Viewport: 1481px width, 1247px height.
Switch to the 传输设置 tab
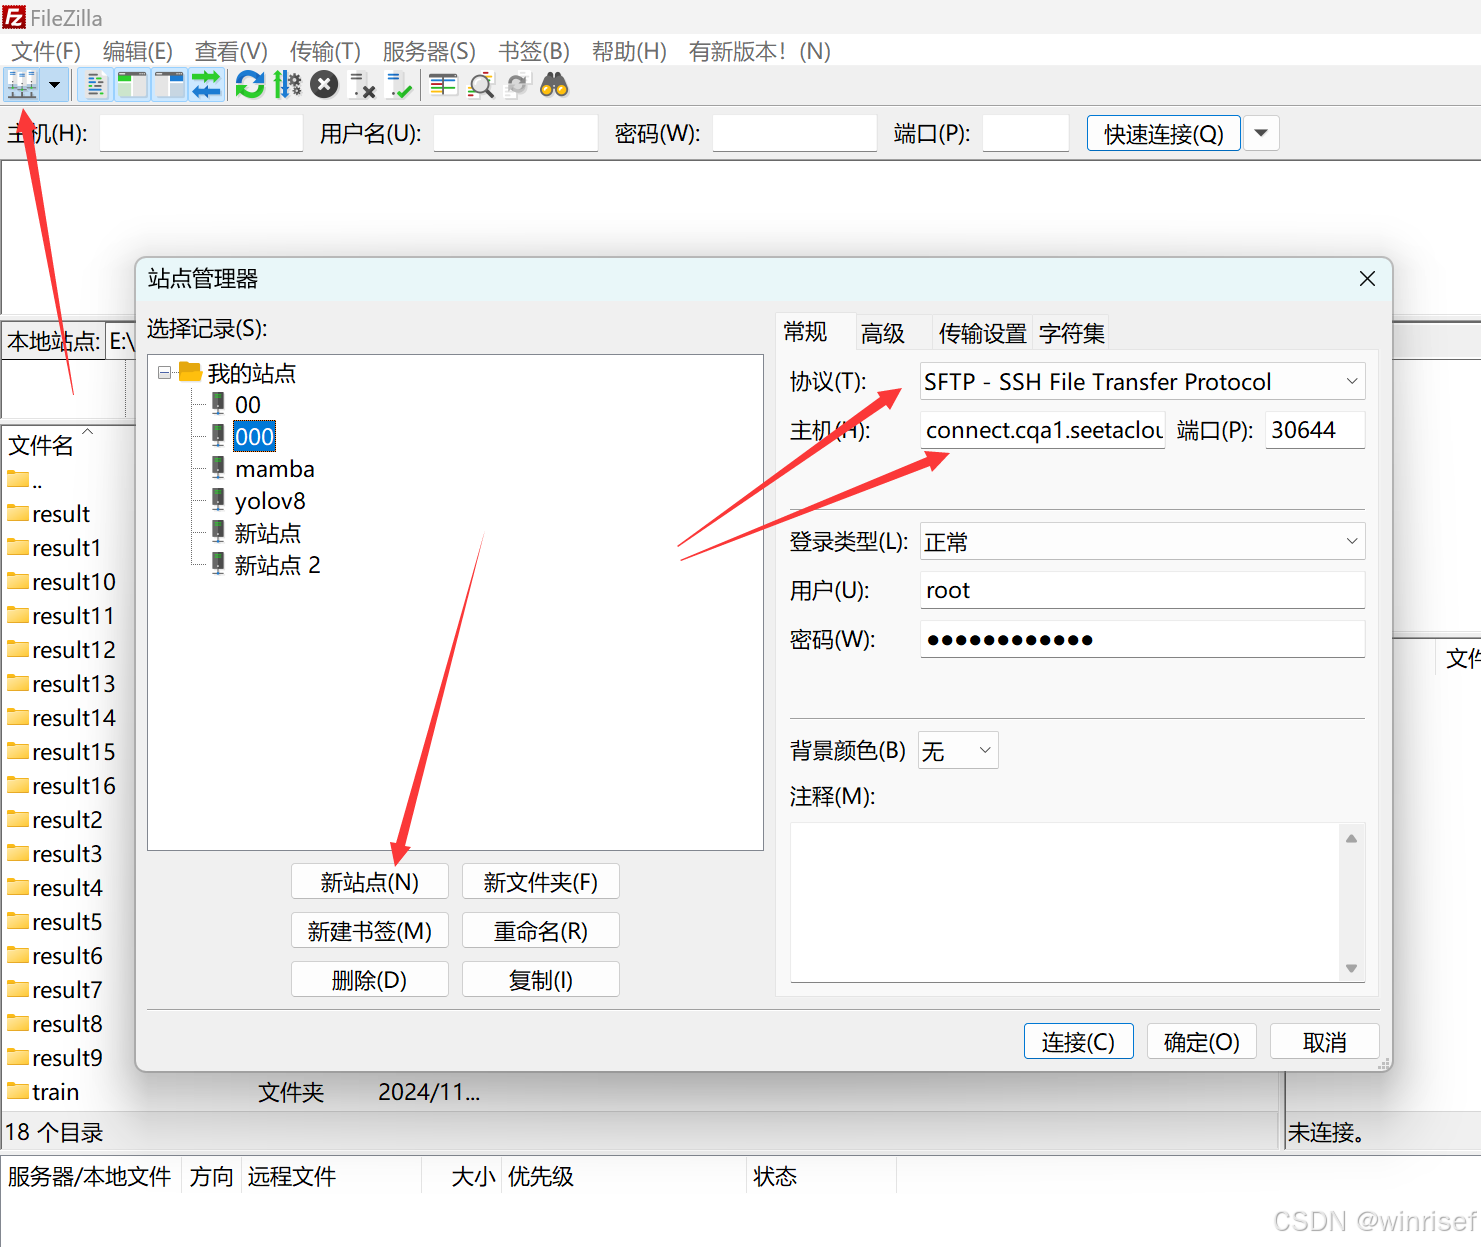(982, 333)
